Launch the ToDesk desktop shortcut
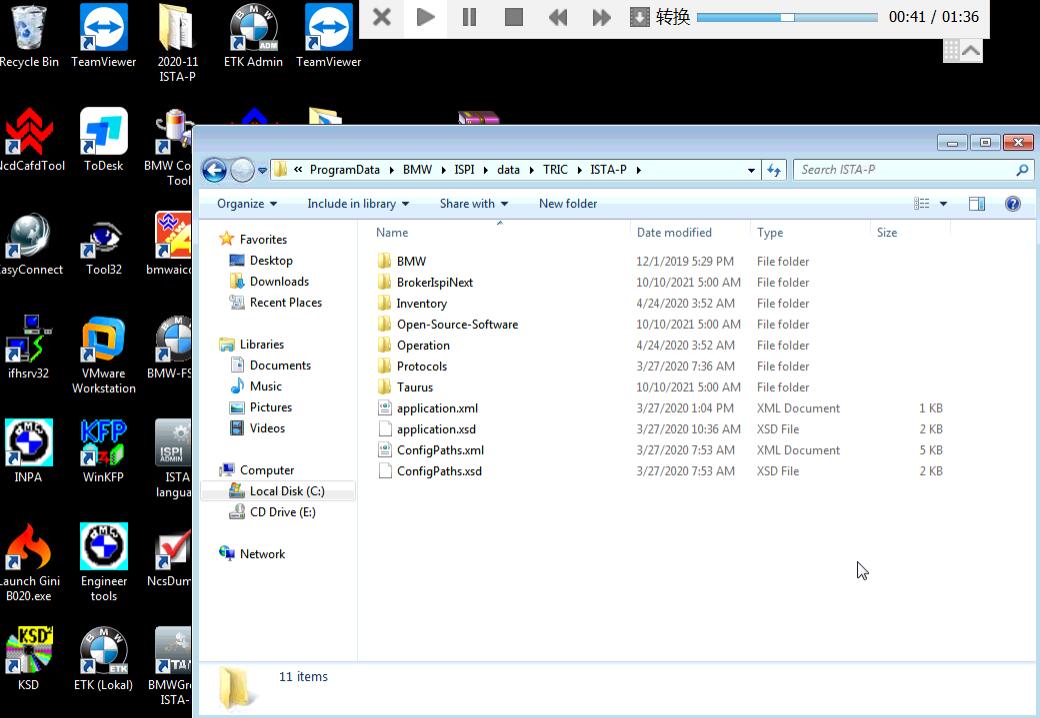The image size is (1040, 718). click(103, 140)
